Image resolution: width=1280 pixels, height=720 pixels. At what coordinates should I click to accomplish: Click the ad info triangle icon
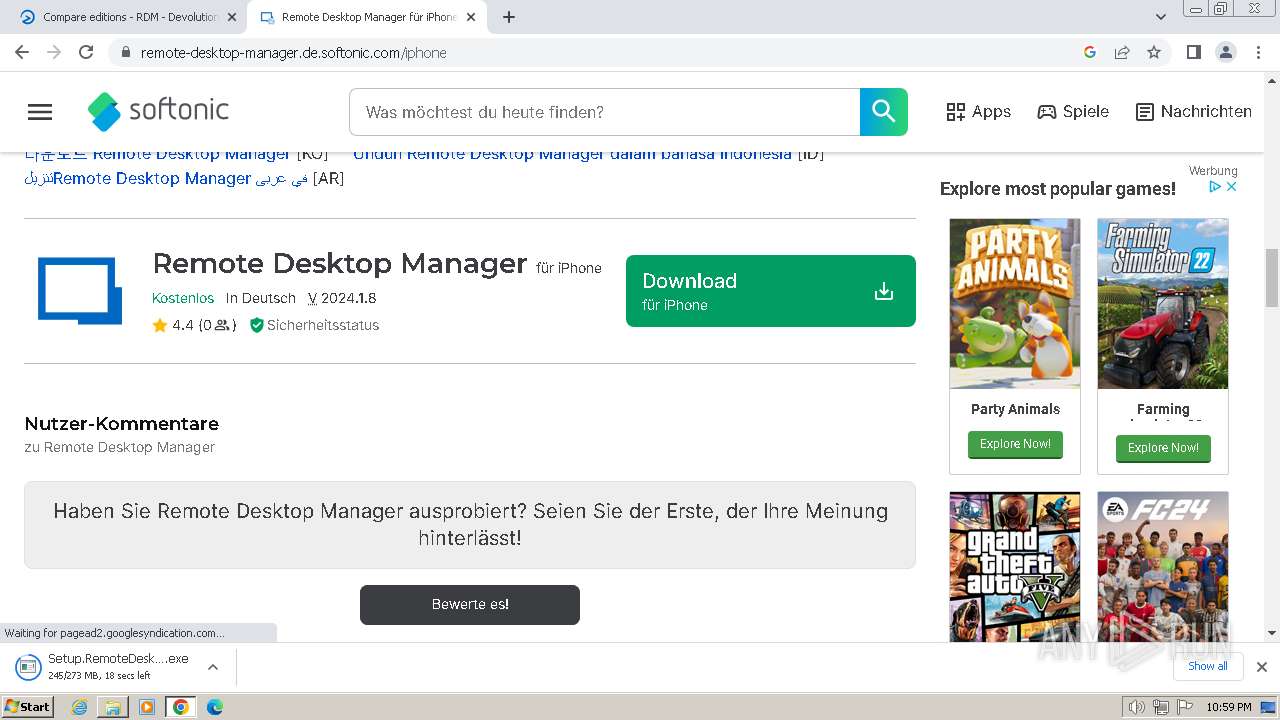(x=1216, y=187)
